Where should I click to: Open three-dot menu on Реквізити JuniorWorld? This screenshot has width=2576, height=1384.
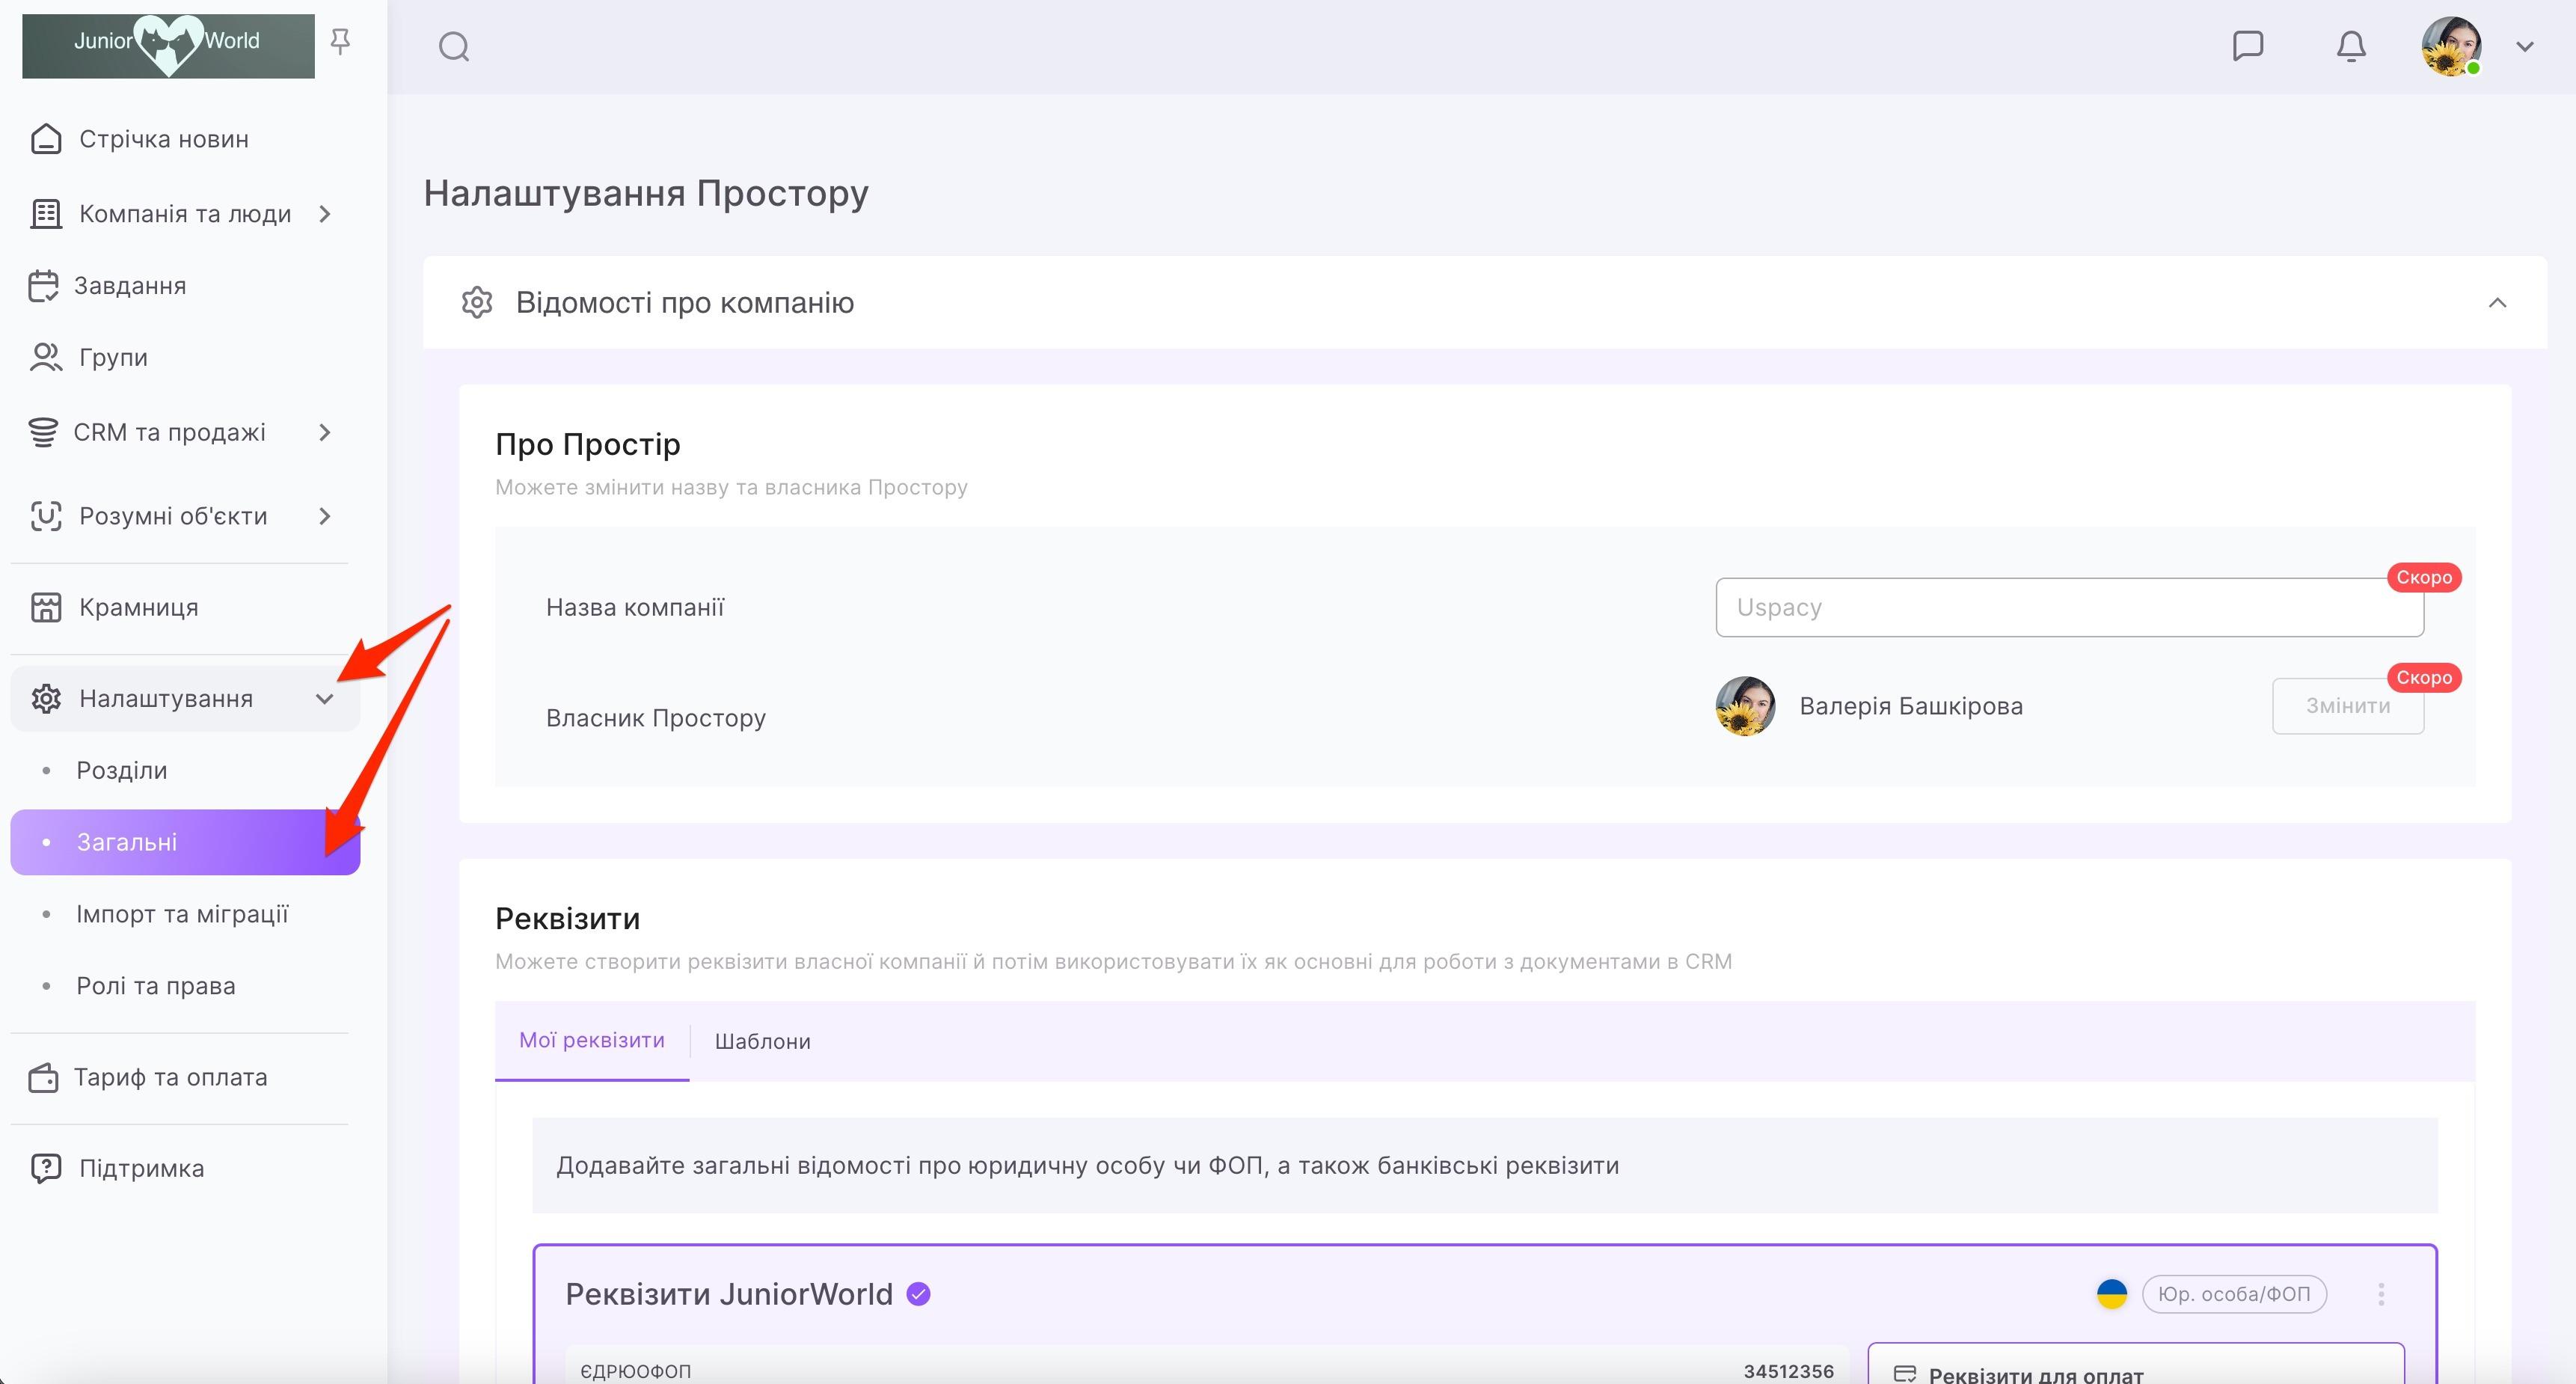point(2381,1294)
